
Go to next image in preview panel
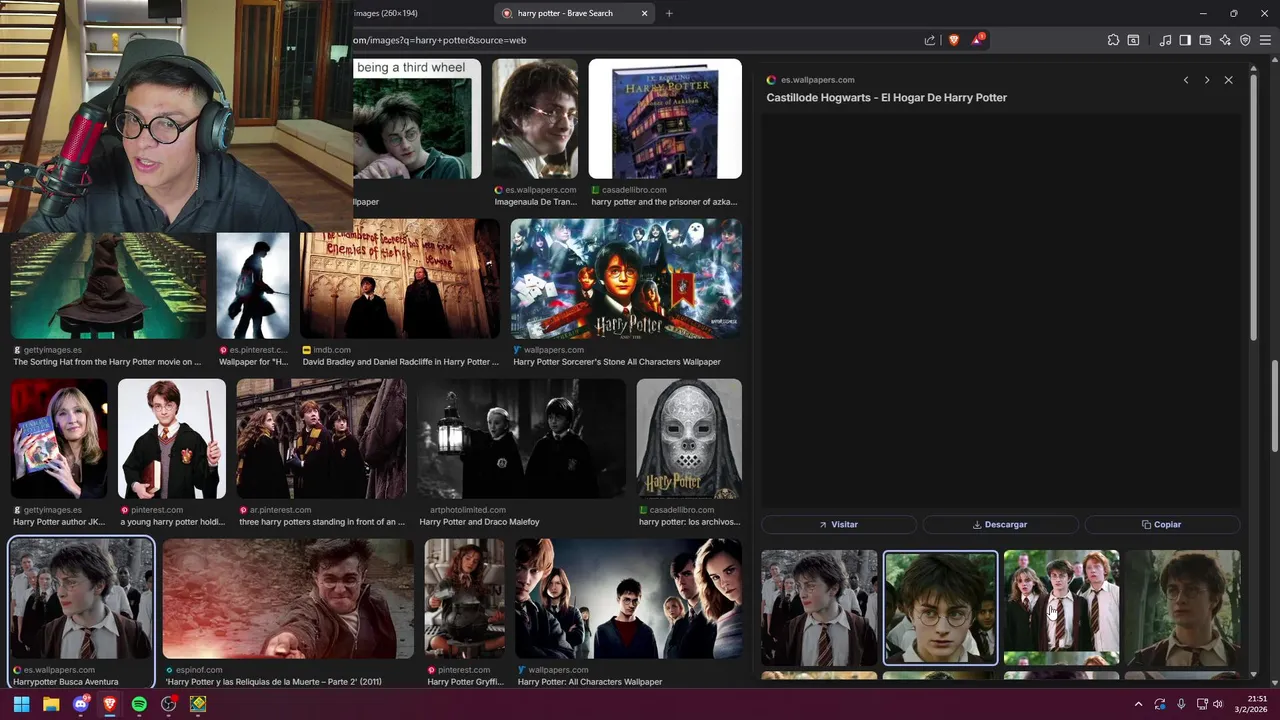[1207, 80]
